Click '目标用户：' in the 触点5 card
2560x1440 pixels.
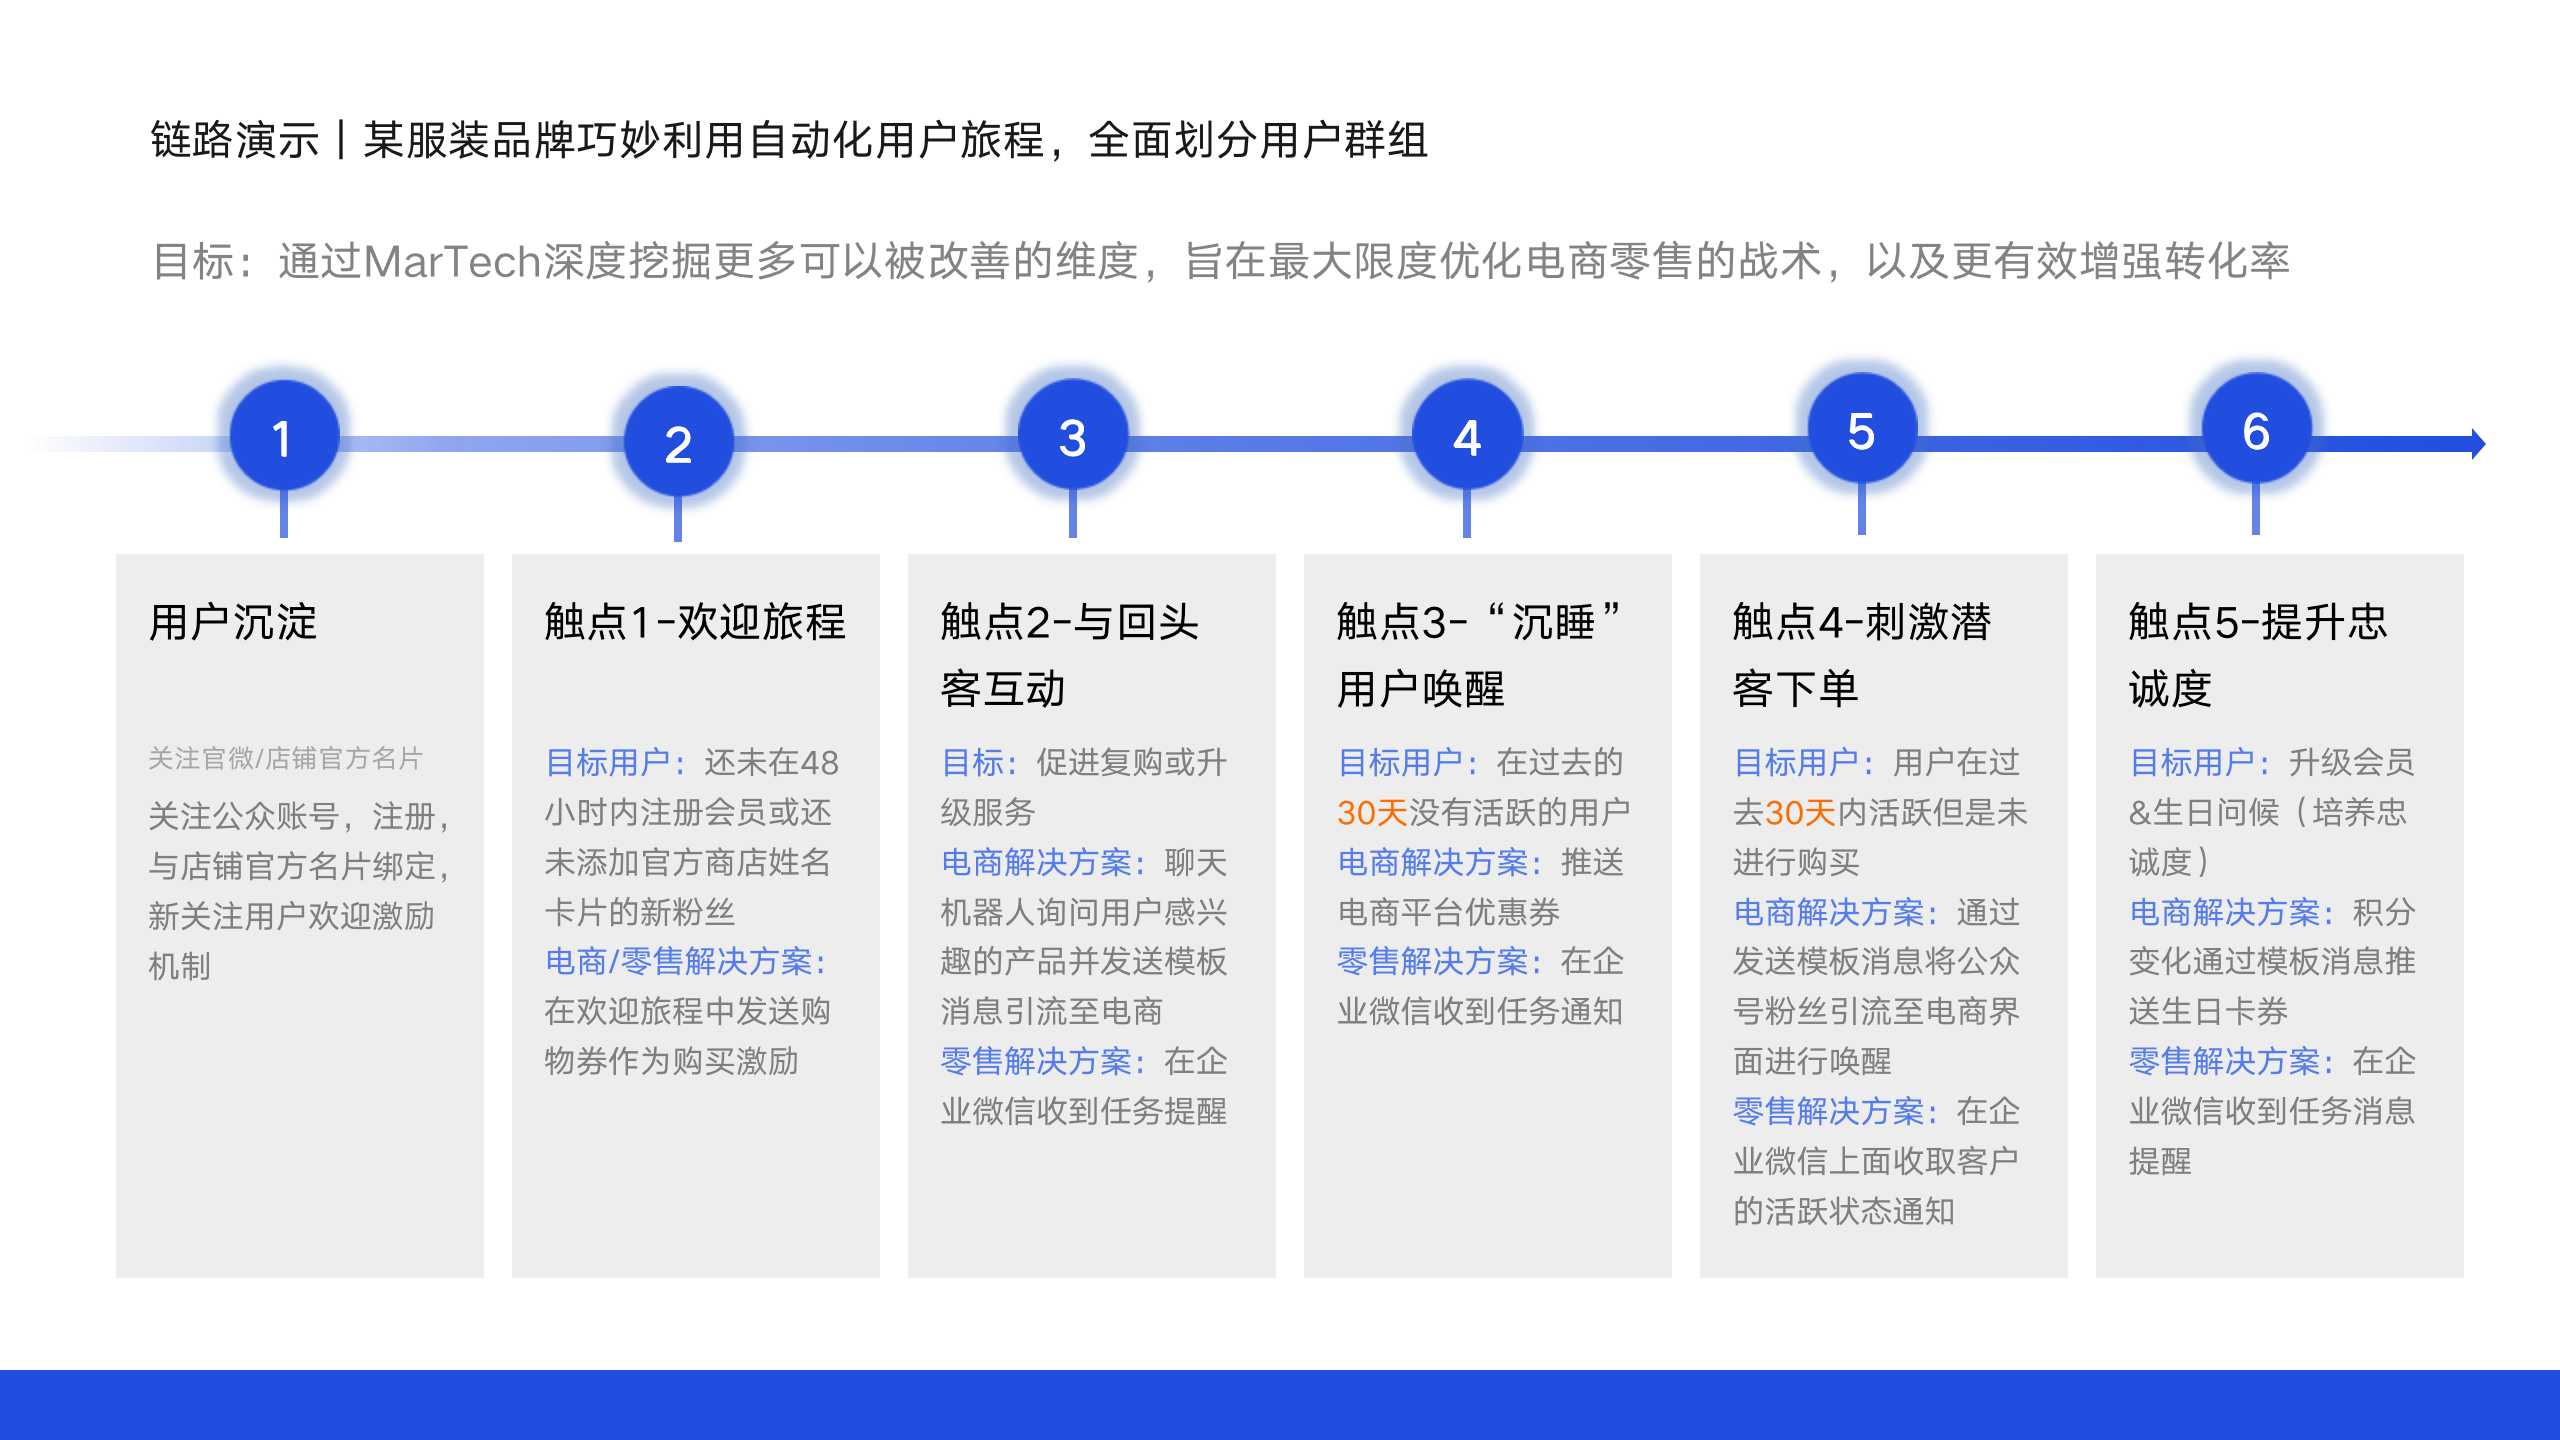coord(2200,762)
